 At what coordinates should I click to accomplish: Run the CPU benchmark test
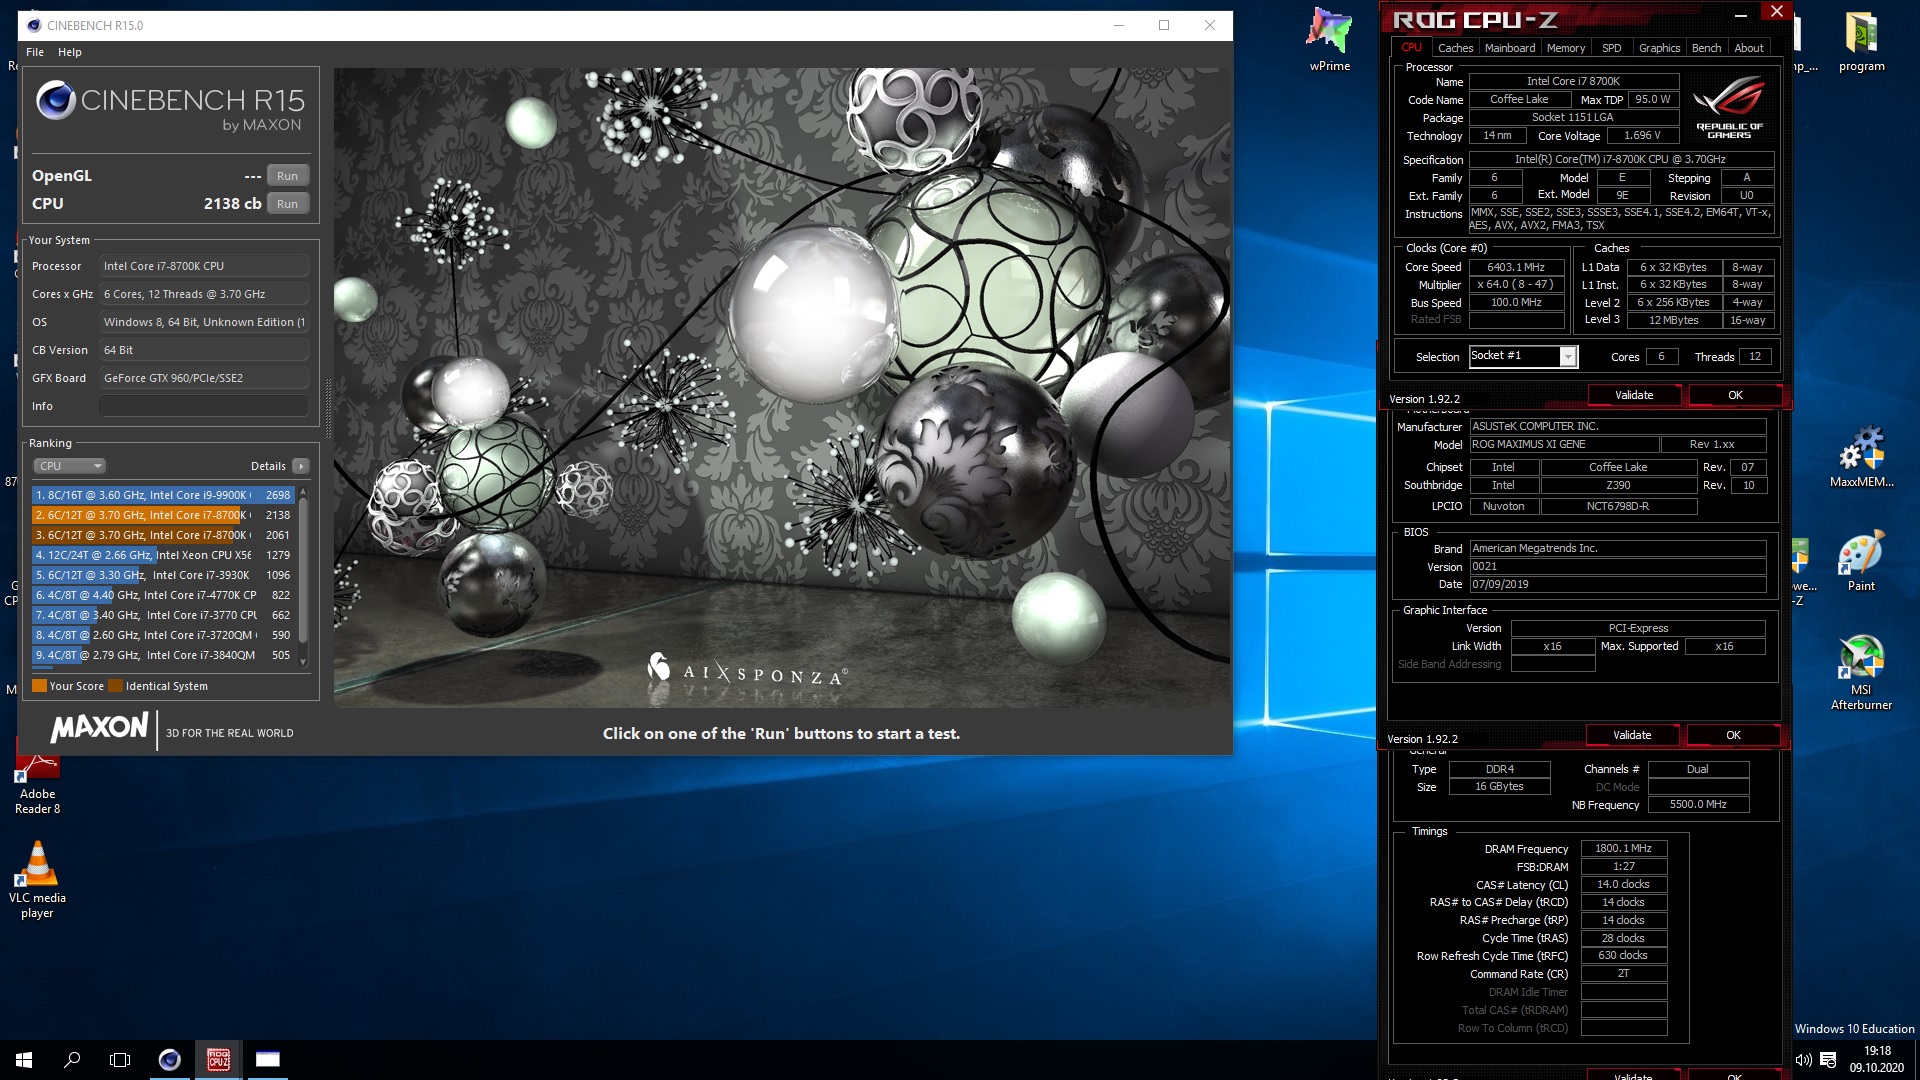tap(287, 204)
